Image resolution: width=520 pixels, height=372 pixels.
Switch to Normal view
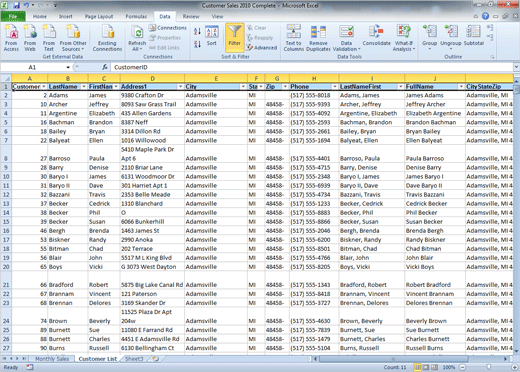[417, 367]
